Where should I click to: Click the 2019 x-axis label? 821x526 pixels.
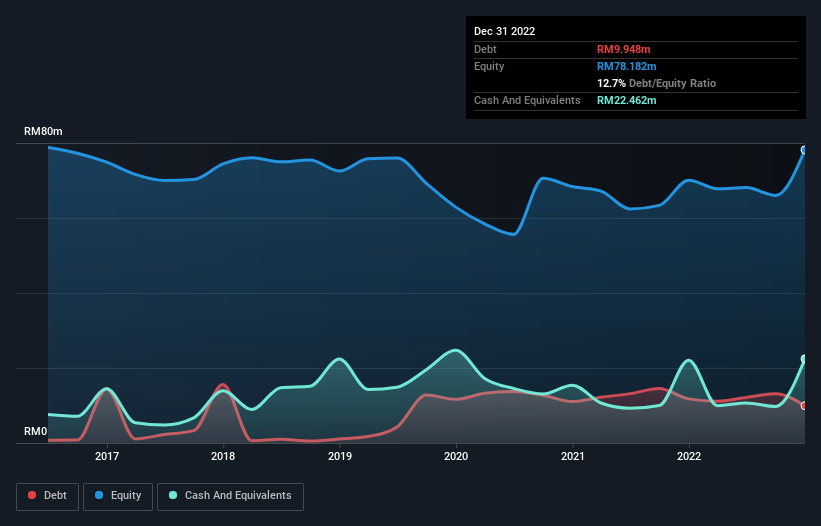pyautogui.click(x=340, y=456)
